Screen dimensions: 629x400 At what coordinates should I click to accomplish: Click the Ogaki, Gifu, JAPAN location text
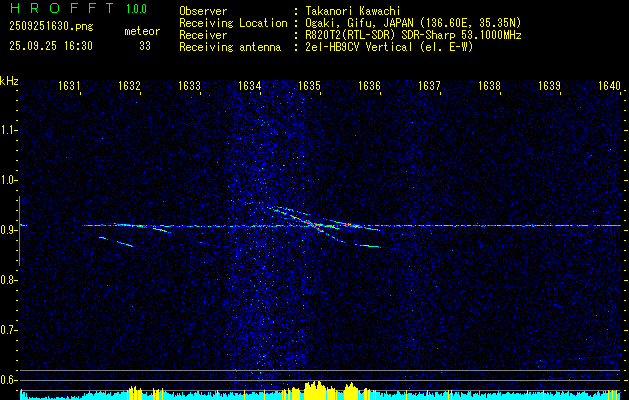[x=413, y=23]
